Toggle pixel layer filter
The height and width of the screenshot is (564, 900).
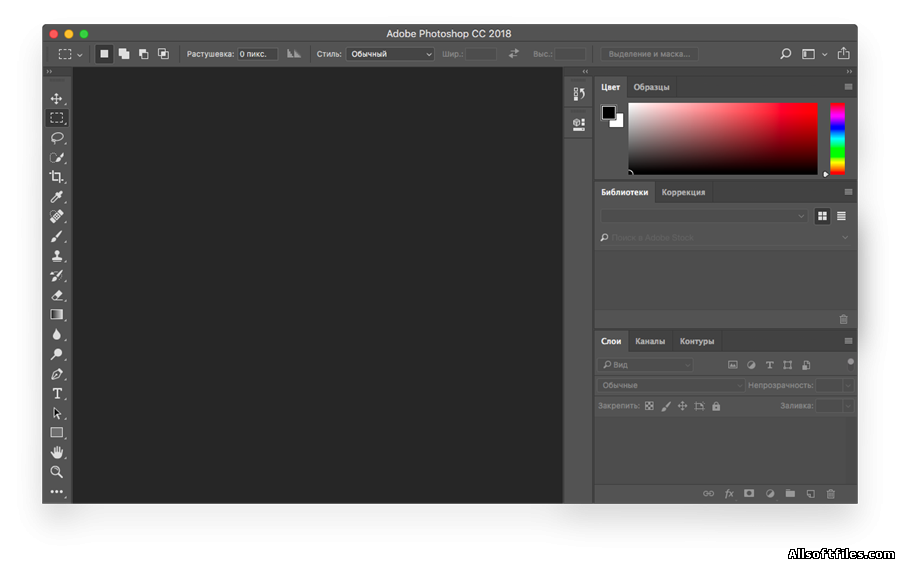click(732, 365)
